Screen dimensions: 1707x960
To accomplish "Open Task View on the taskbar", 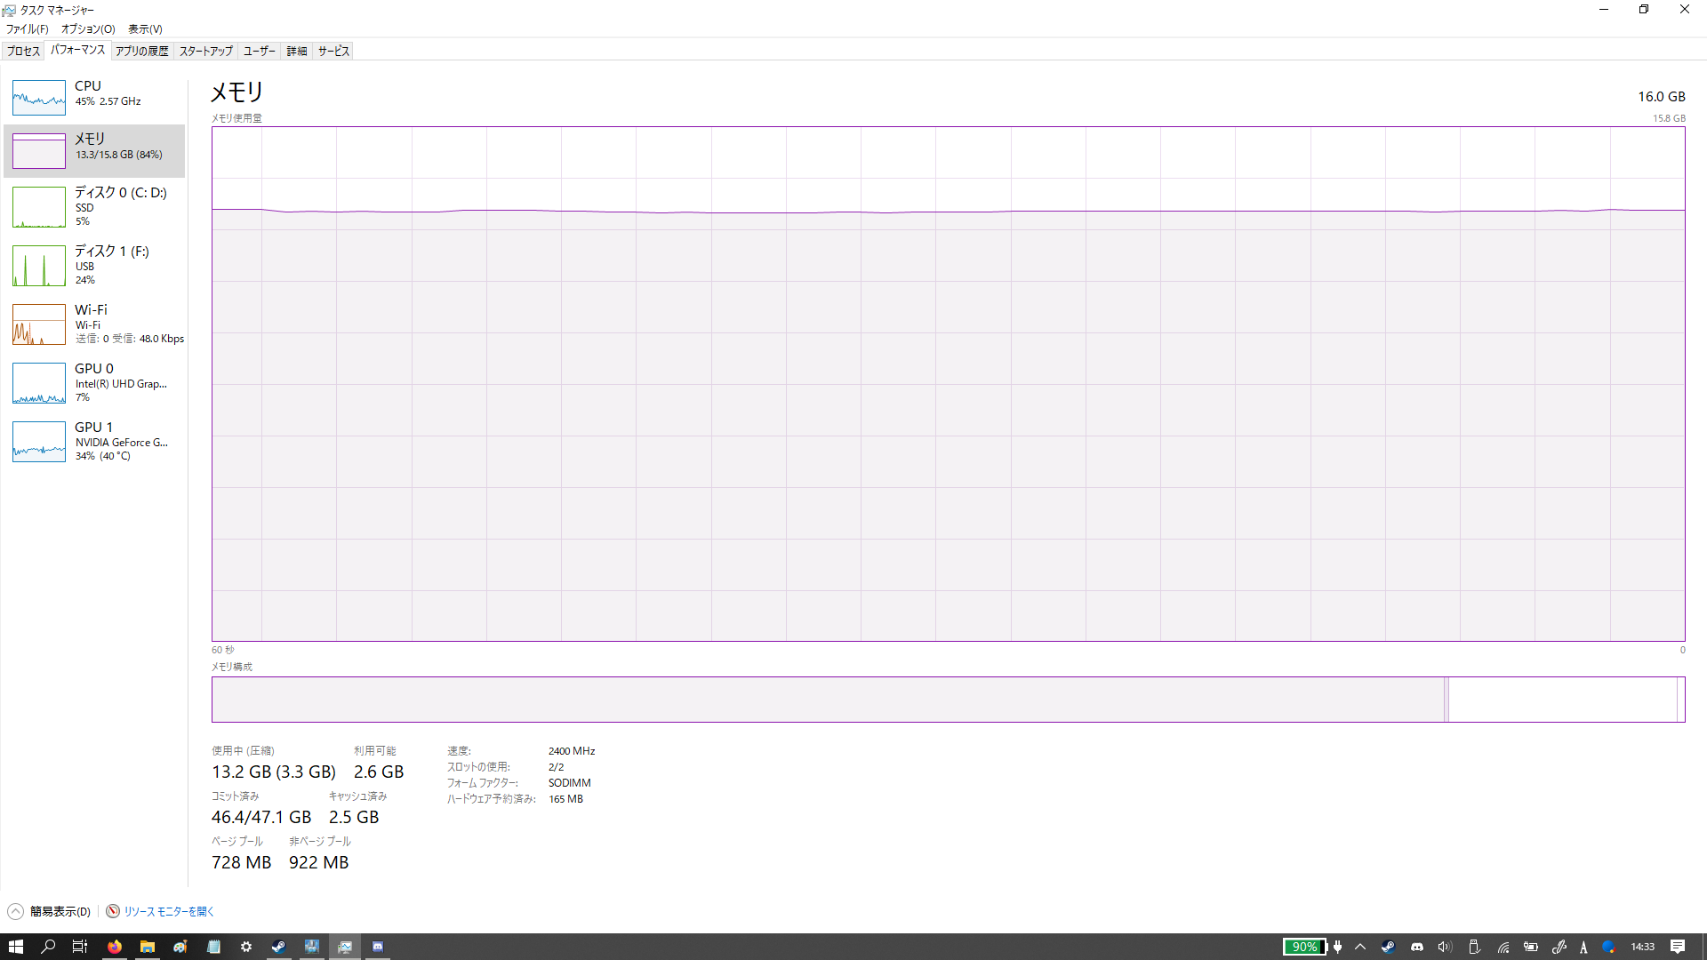I will [x=80, y=946].
